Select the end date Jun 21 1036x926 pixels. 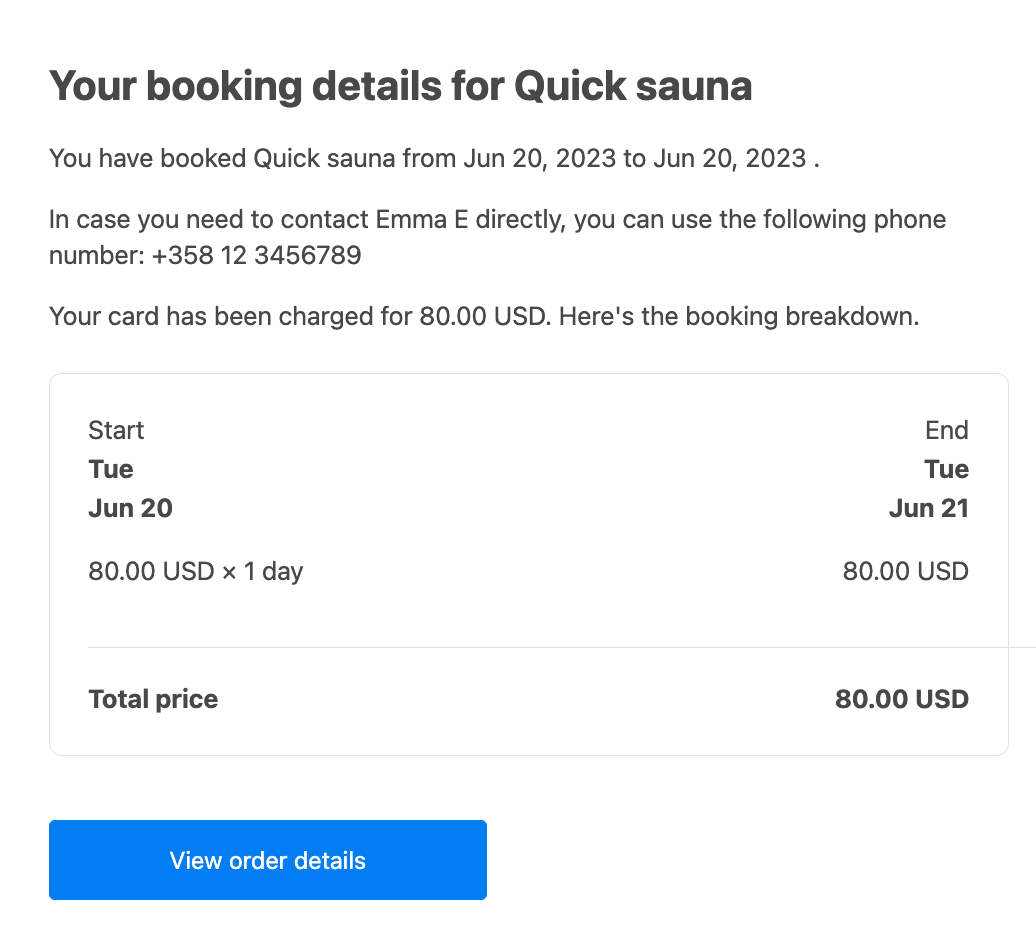[928, 508]
